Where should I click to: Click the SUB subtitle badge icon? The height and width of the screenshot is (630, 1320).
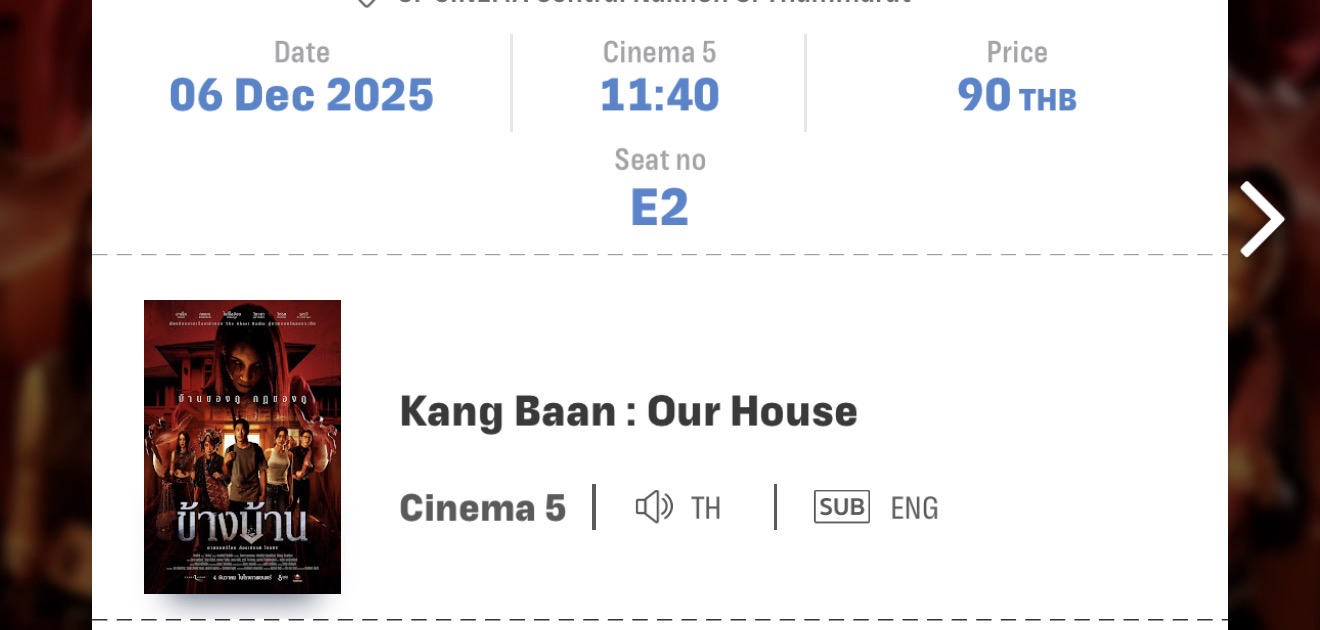[x=841, y=507]
